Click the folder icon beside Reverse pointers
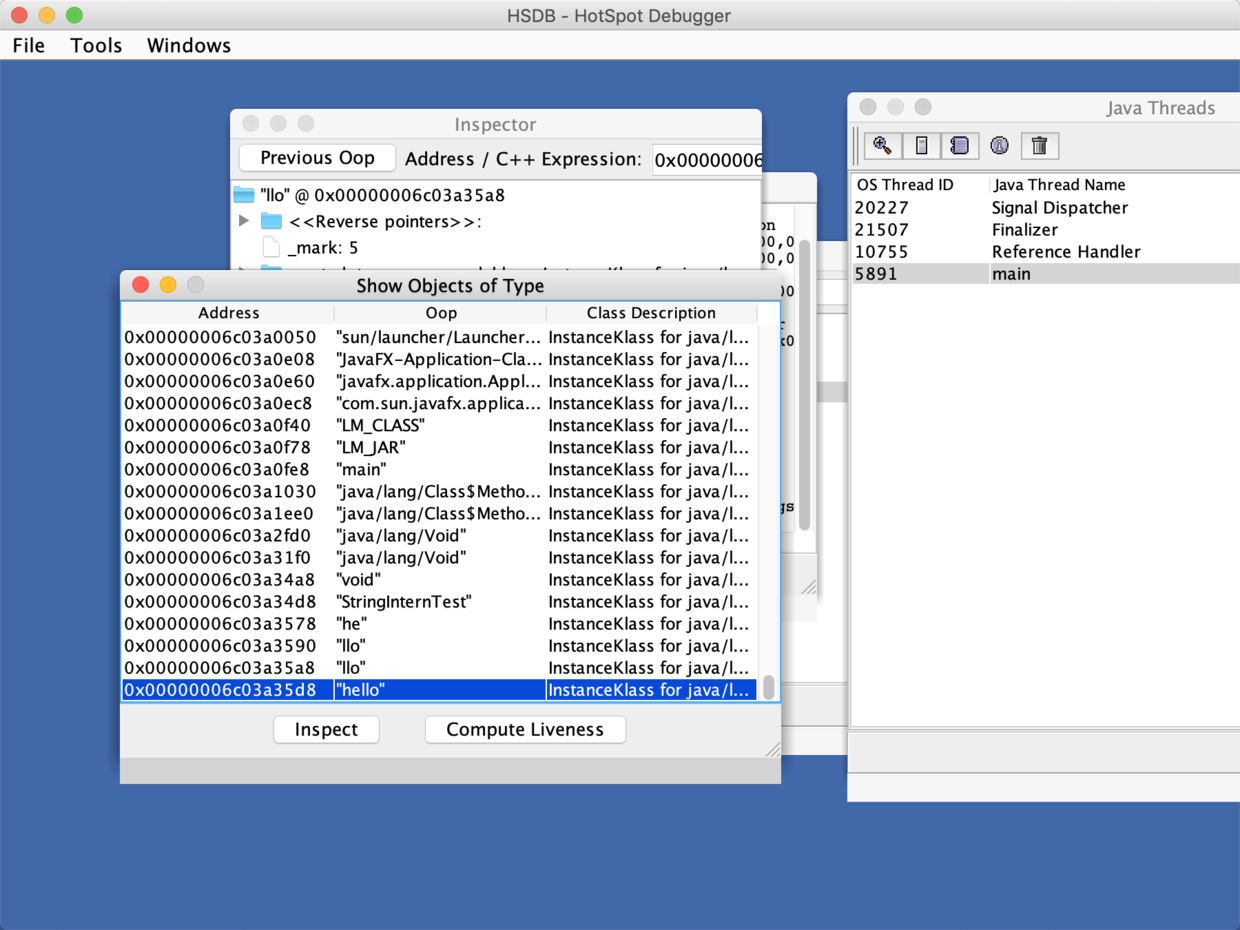This screenshot has width=1240, height=930. [x=271, y=221]
